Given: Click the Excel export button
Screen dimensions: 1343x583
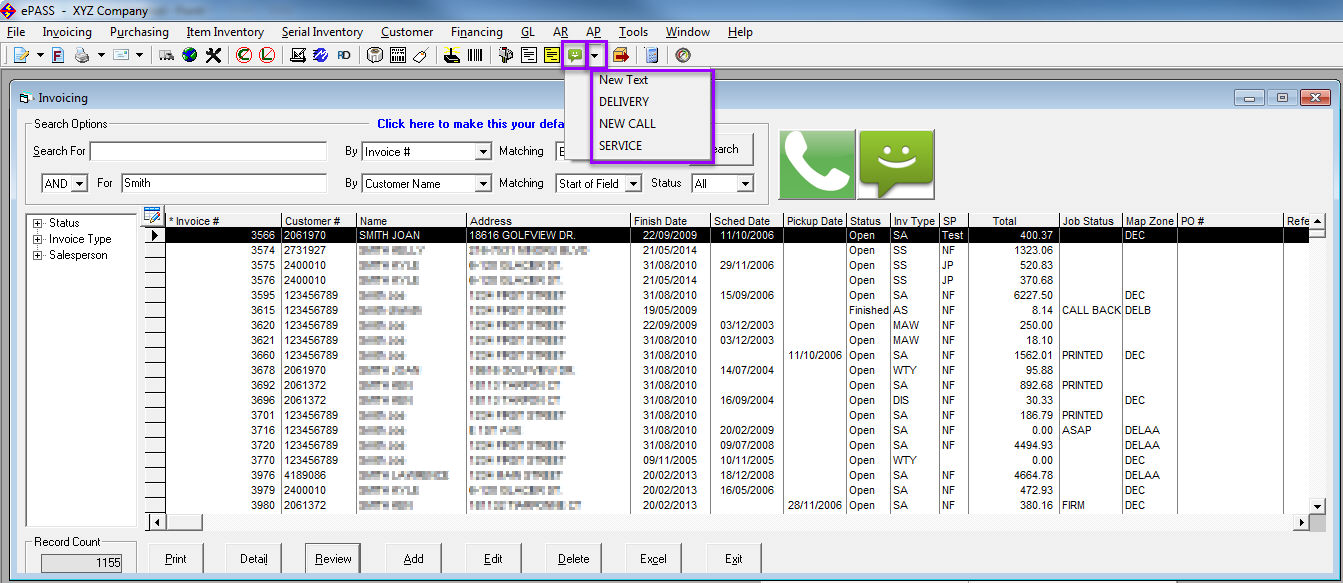Looking at the screenshot, I should [x=653, y=559].
